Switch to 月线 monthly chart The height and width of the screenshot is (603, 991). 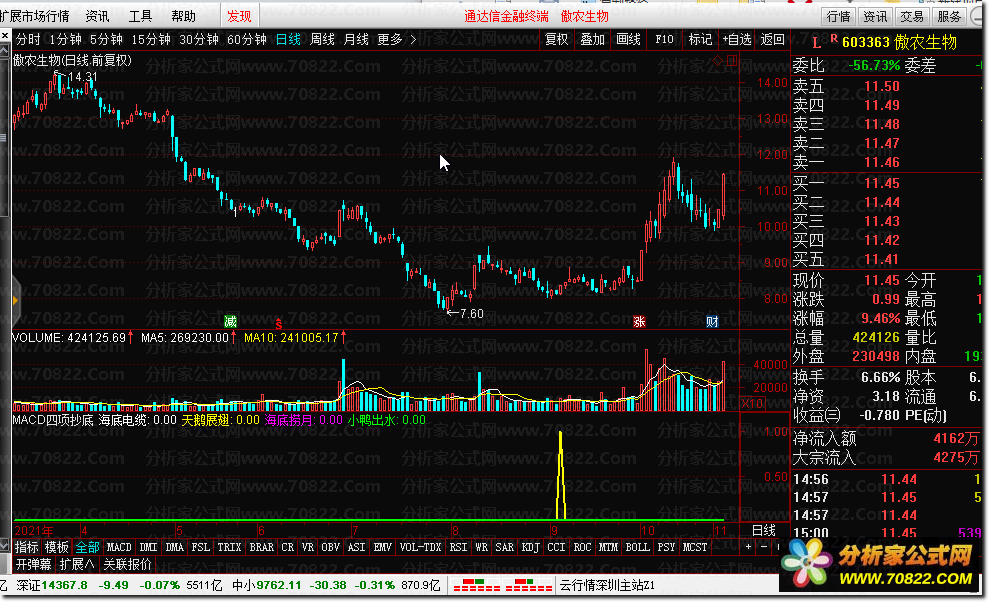[x=356, y=39]
